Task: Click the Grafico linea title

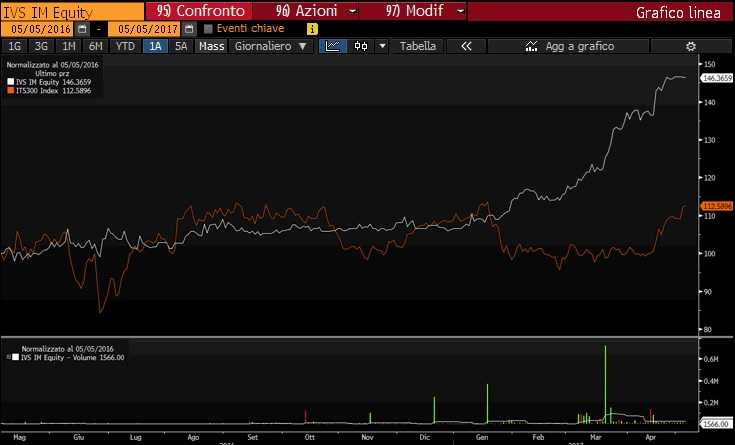Action: tap(678, 12)
